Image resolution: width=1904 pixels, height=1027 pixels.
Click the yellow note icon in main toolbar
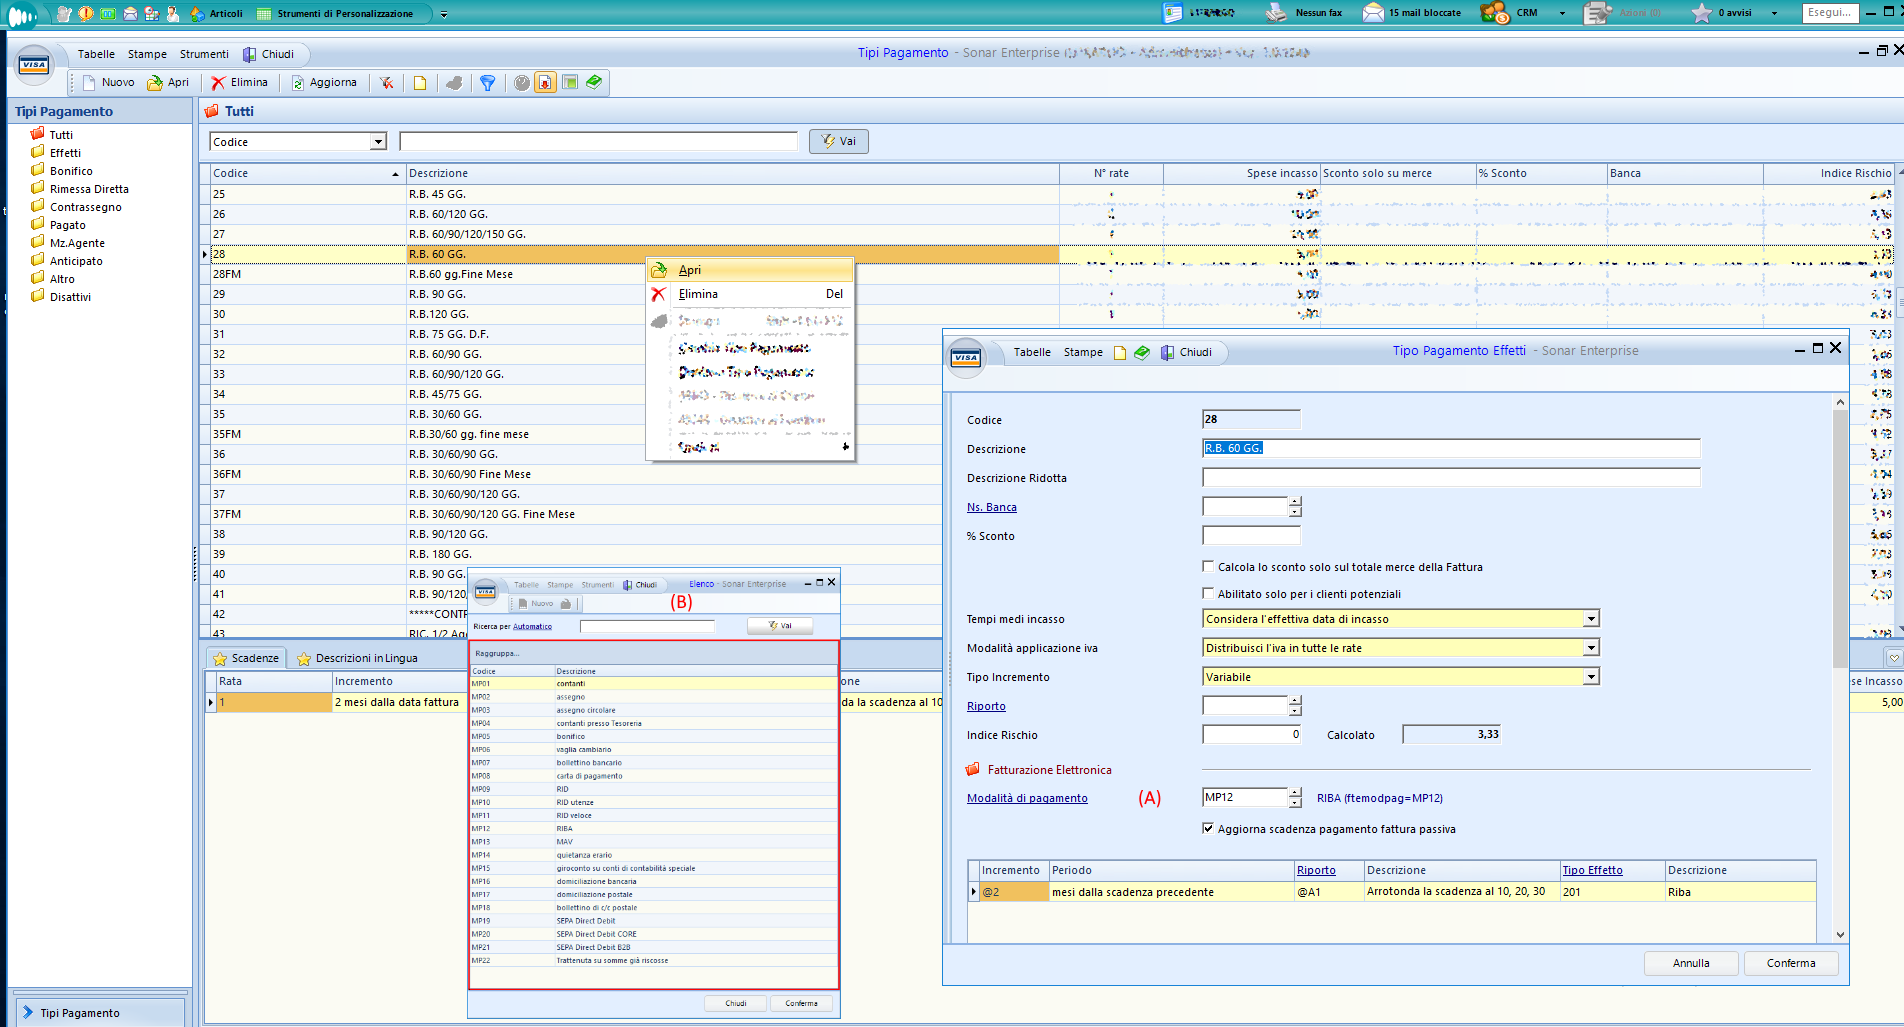420,83
